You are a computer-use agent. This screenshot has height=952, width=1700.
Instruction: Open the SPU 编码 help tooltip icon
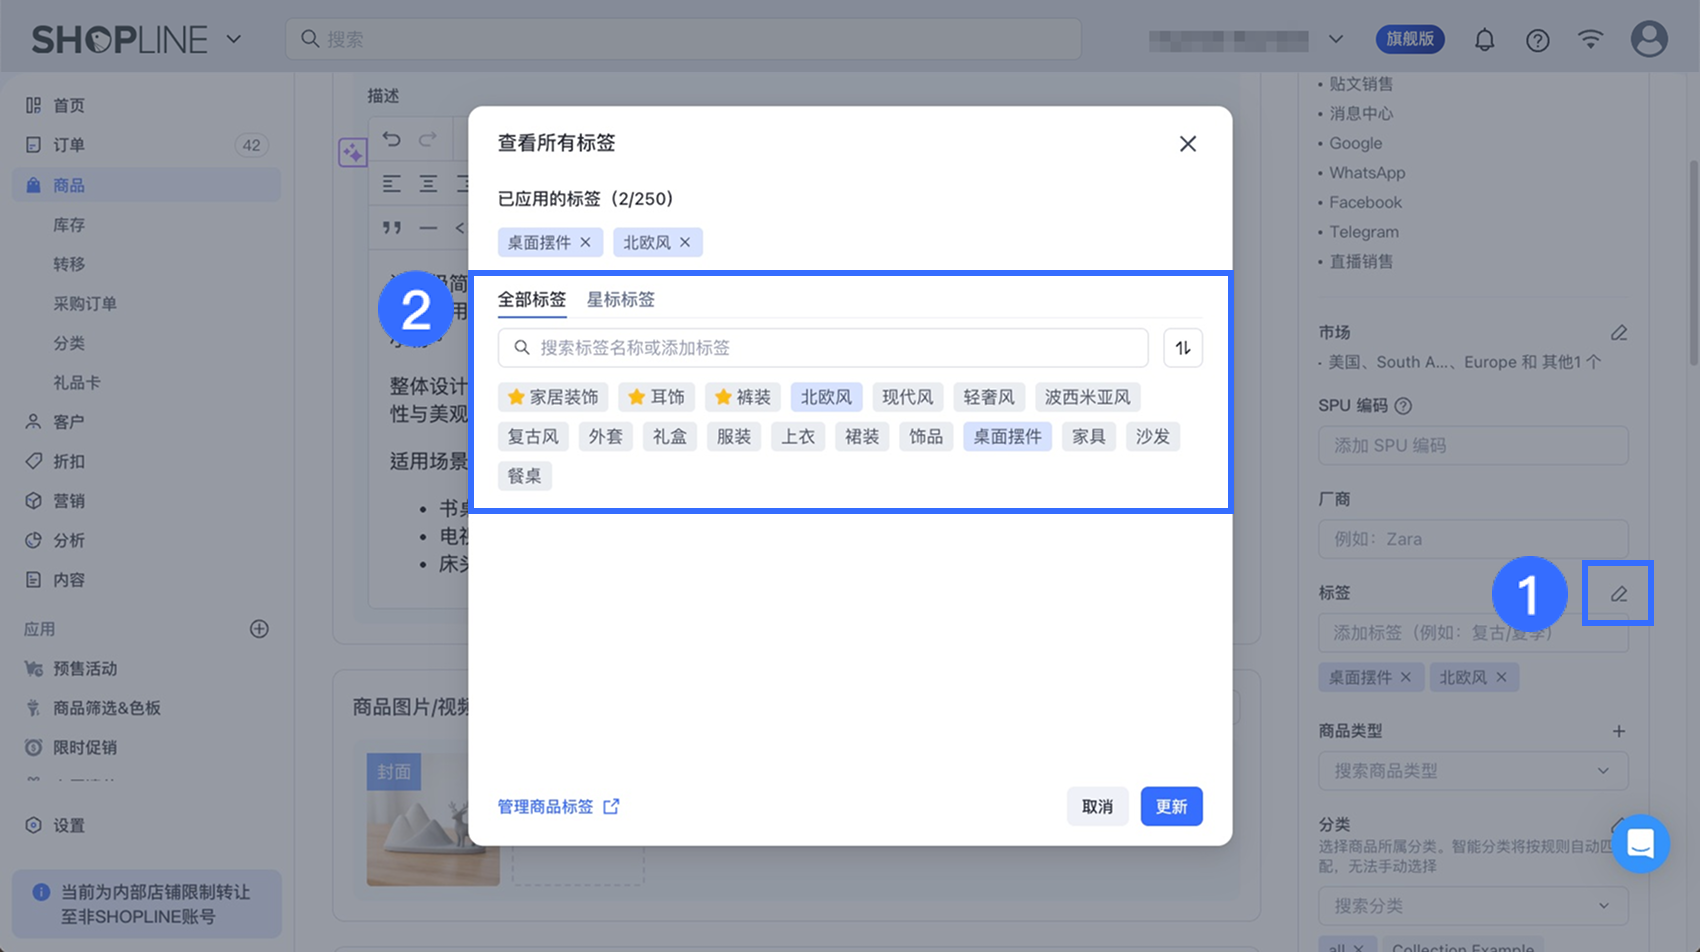pos(1403,406)
